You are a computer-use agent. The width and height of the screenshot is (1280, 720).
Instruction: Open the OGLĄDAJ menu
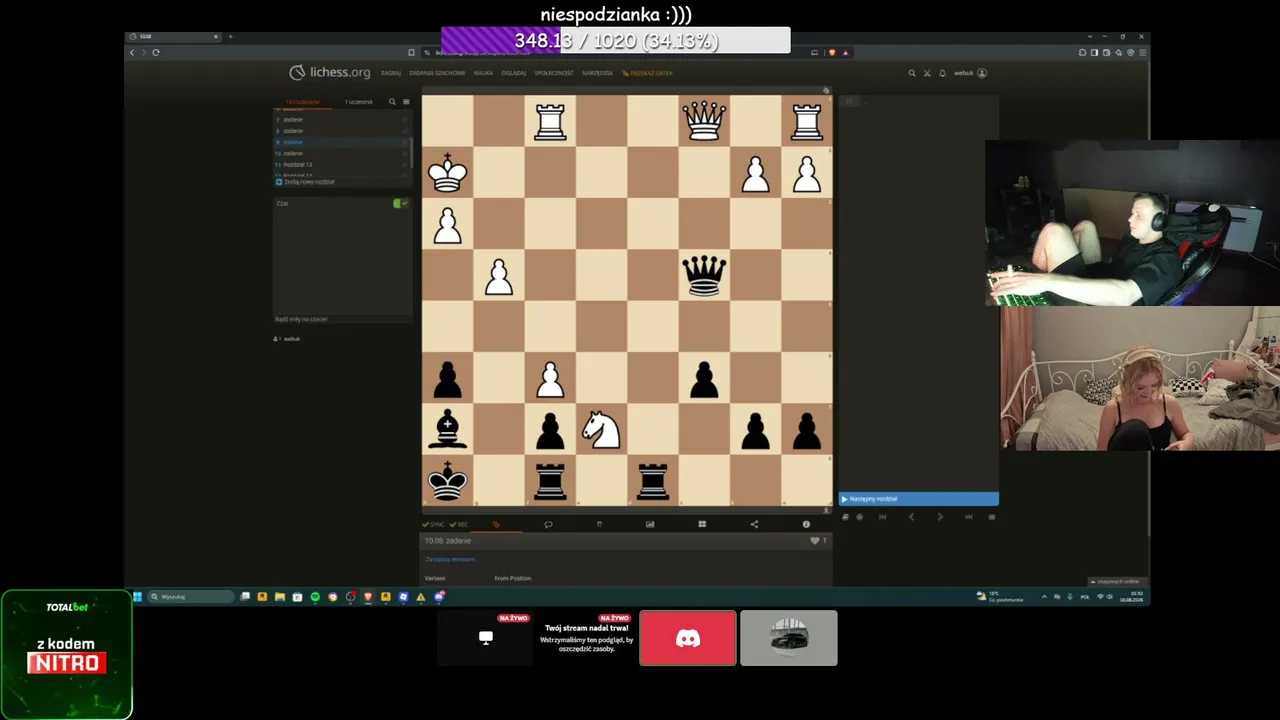(513, 73)
